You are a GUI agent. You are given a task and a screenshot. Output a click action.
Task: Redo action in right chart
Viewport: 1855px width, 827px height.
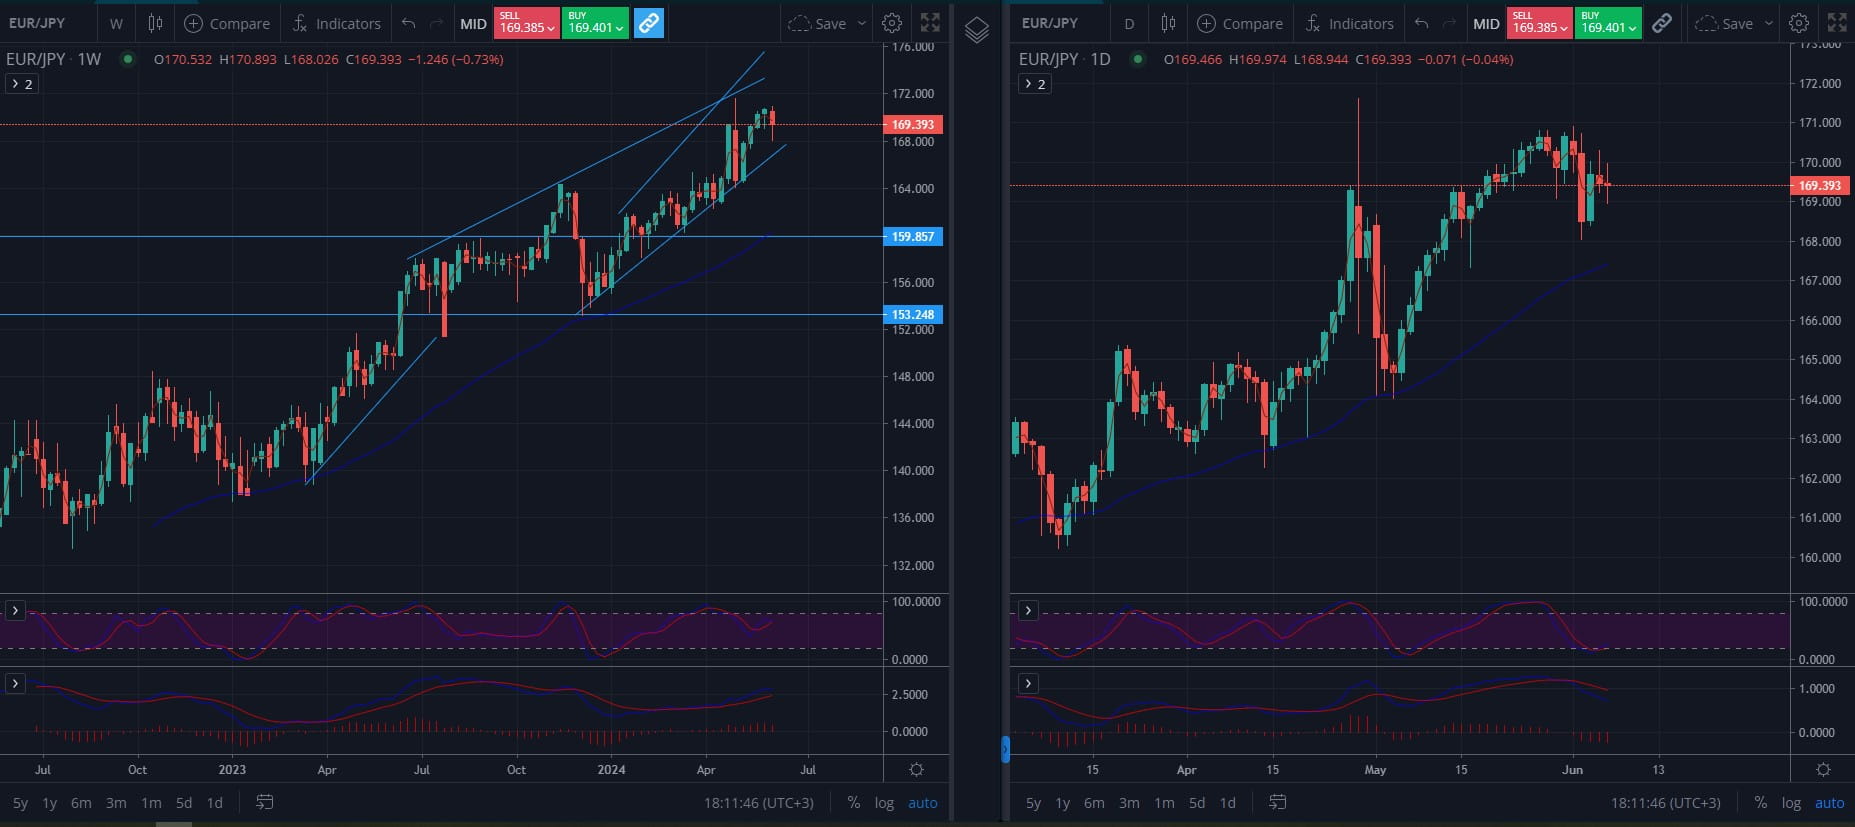pos(1449,23)
